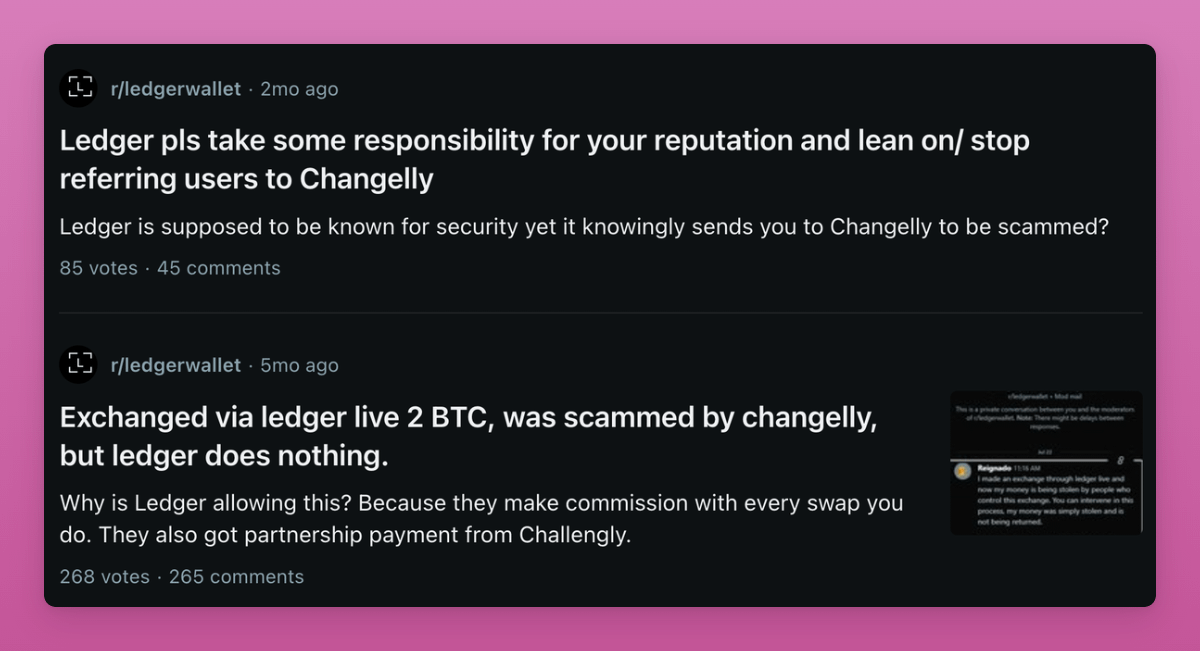Click the chain link icon in the preview image

(x=1121, y=459)
